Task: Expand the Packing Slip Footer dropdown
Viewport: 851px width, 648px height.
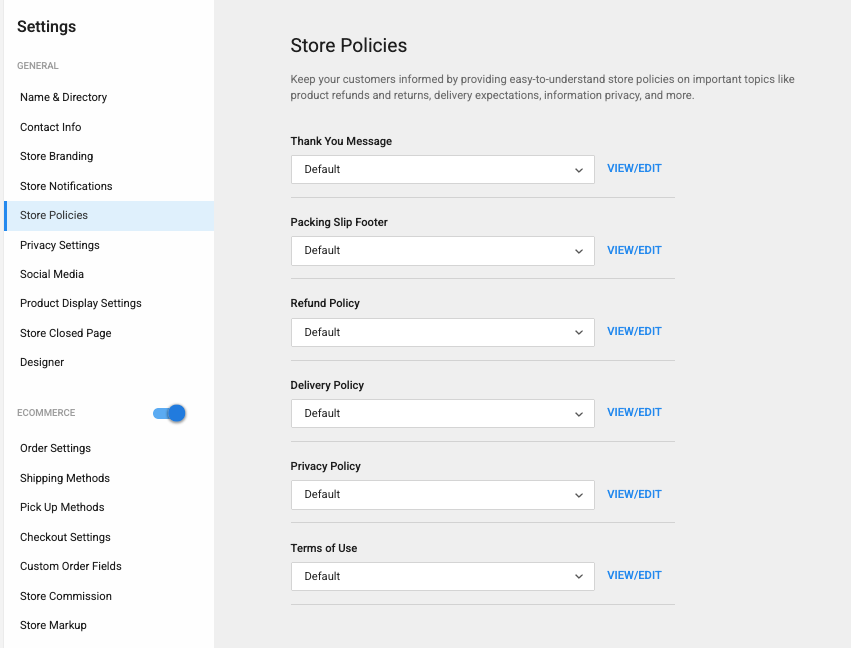Action: pyautogui.click(x=442, y=251)
